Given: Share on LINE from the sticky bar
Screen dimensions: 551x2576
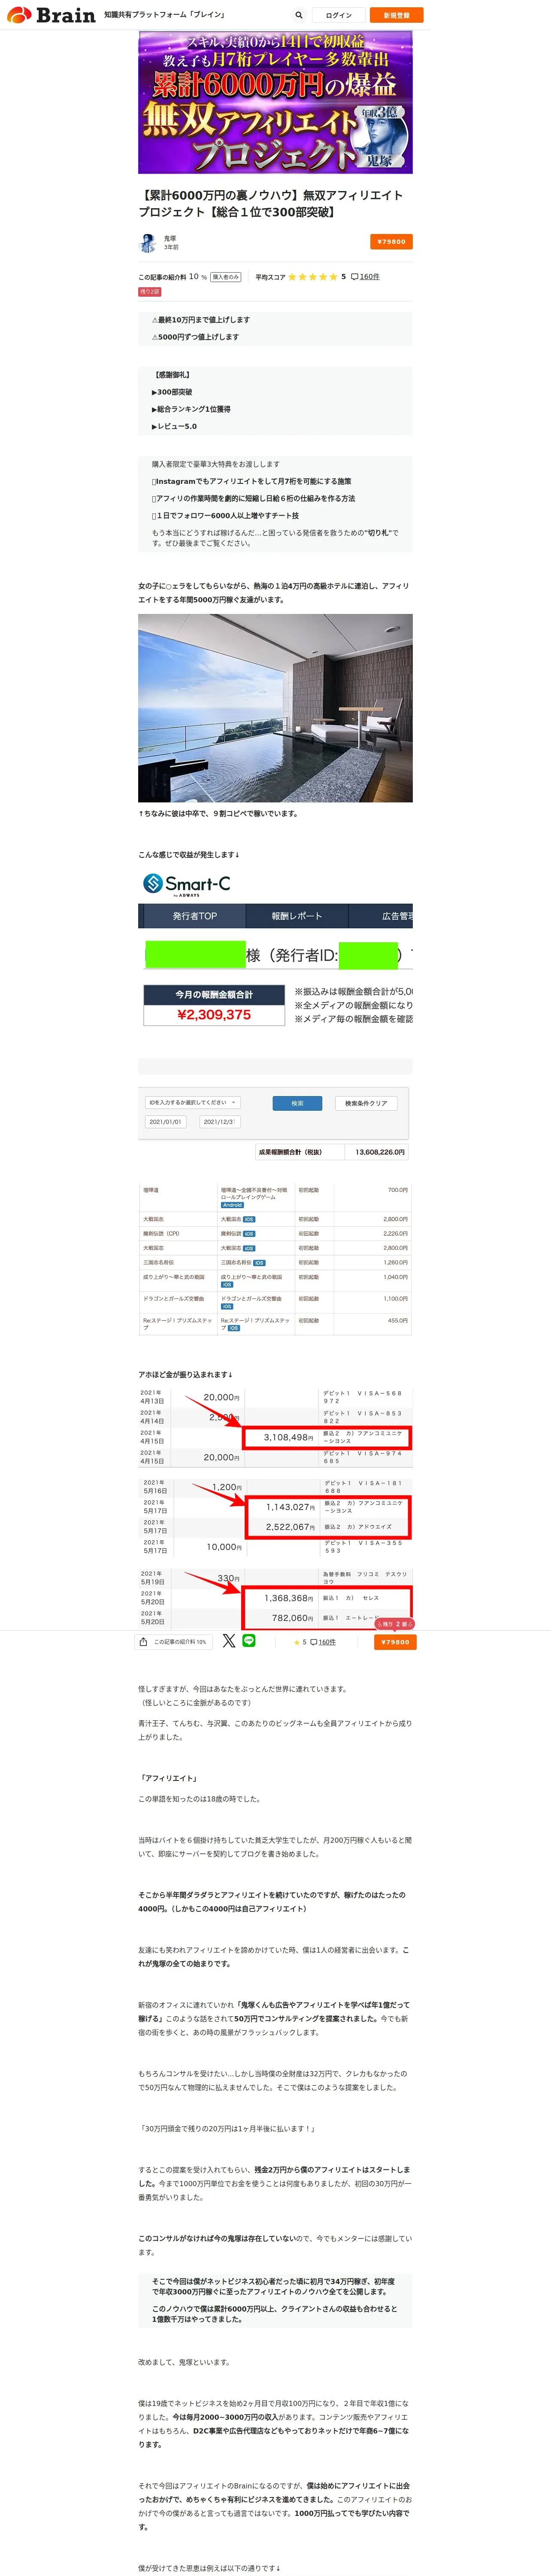Looking at the screenshot, I should click(249, 1641).
